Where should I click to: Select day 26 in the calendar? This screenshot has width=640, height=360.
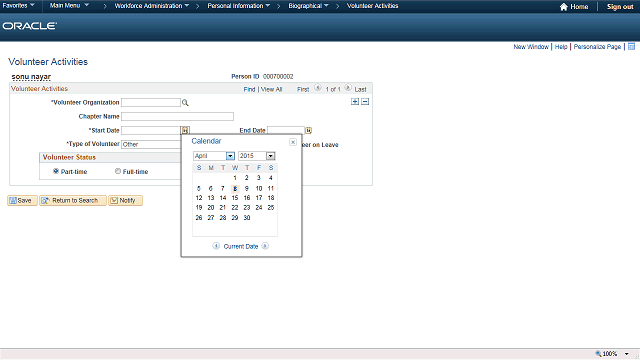pyautogui.click(x=199, y=218)
